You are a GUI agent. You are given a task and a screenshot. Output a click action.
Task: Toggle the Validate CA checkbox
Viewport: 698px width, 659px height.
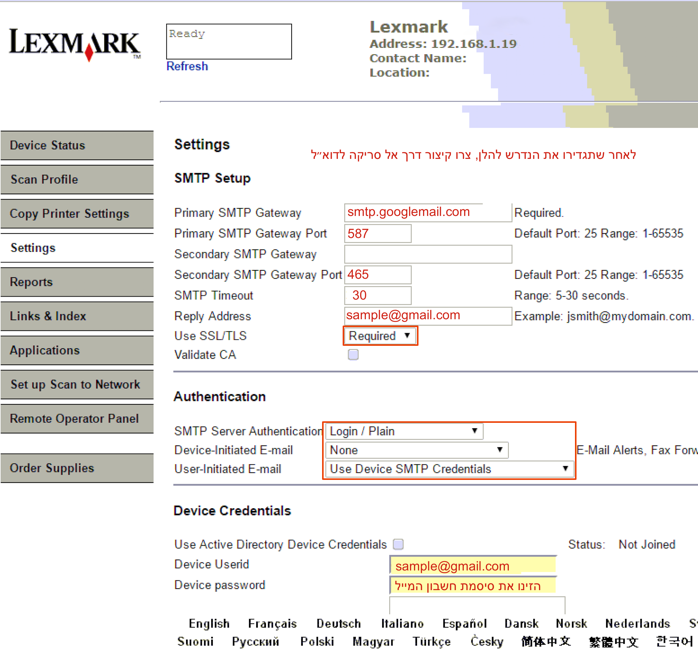353,355
